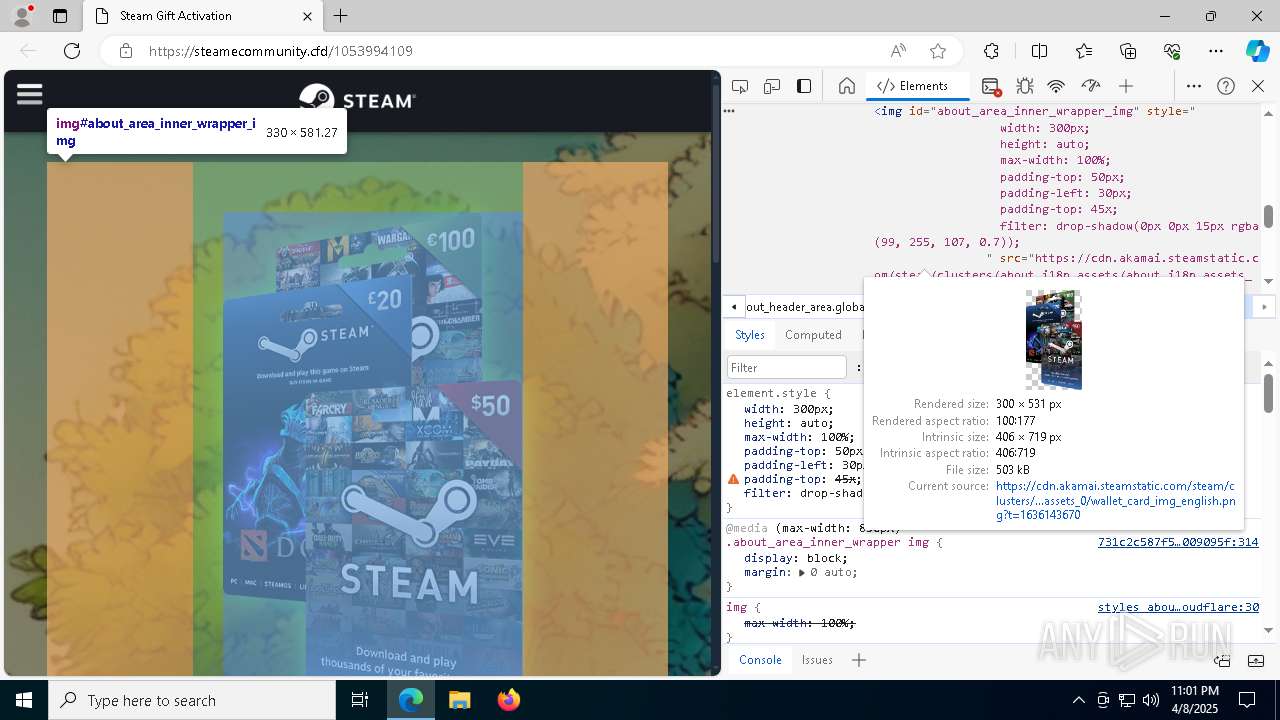Viewport: 1280px width, 720px height.
Task: Open the wallet_card_img_english.png source link
Action: pyautogui.click(x=1115, y=501)
